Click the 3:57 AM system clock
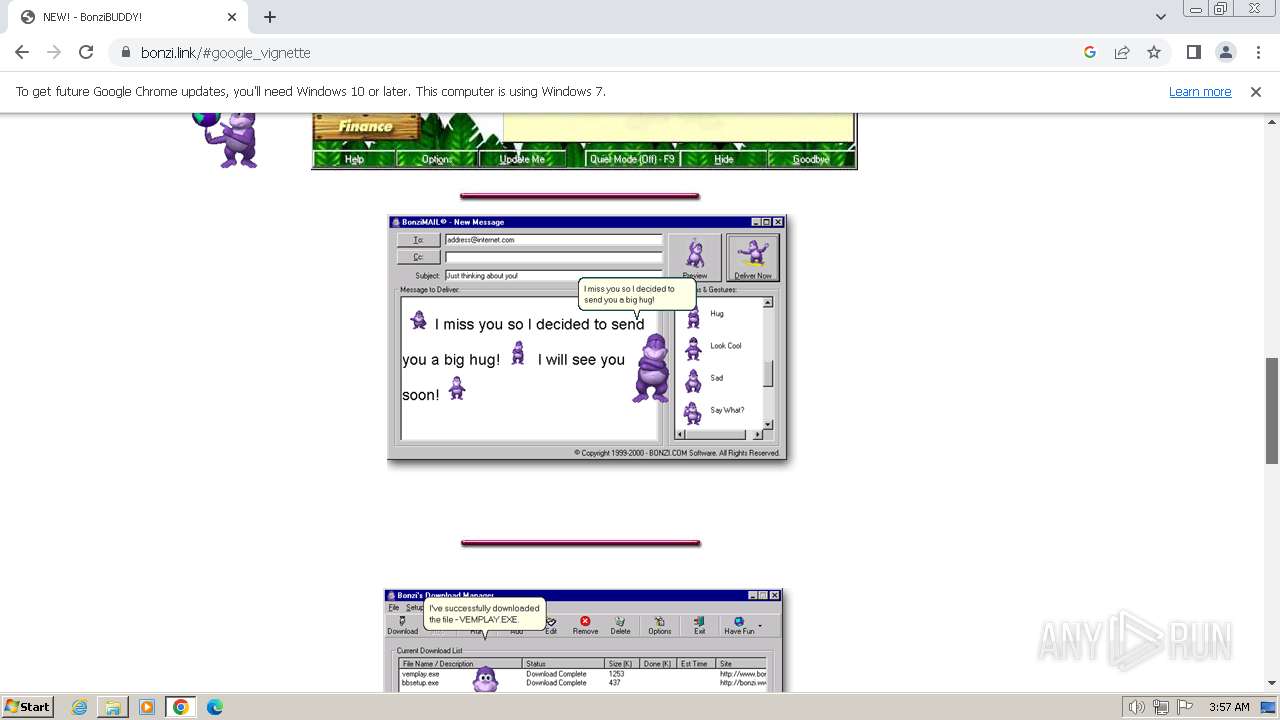 (x=1229, y=707)
